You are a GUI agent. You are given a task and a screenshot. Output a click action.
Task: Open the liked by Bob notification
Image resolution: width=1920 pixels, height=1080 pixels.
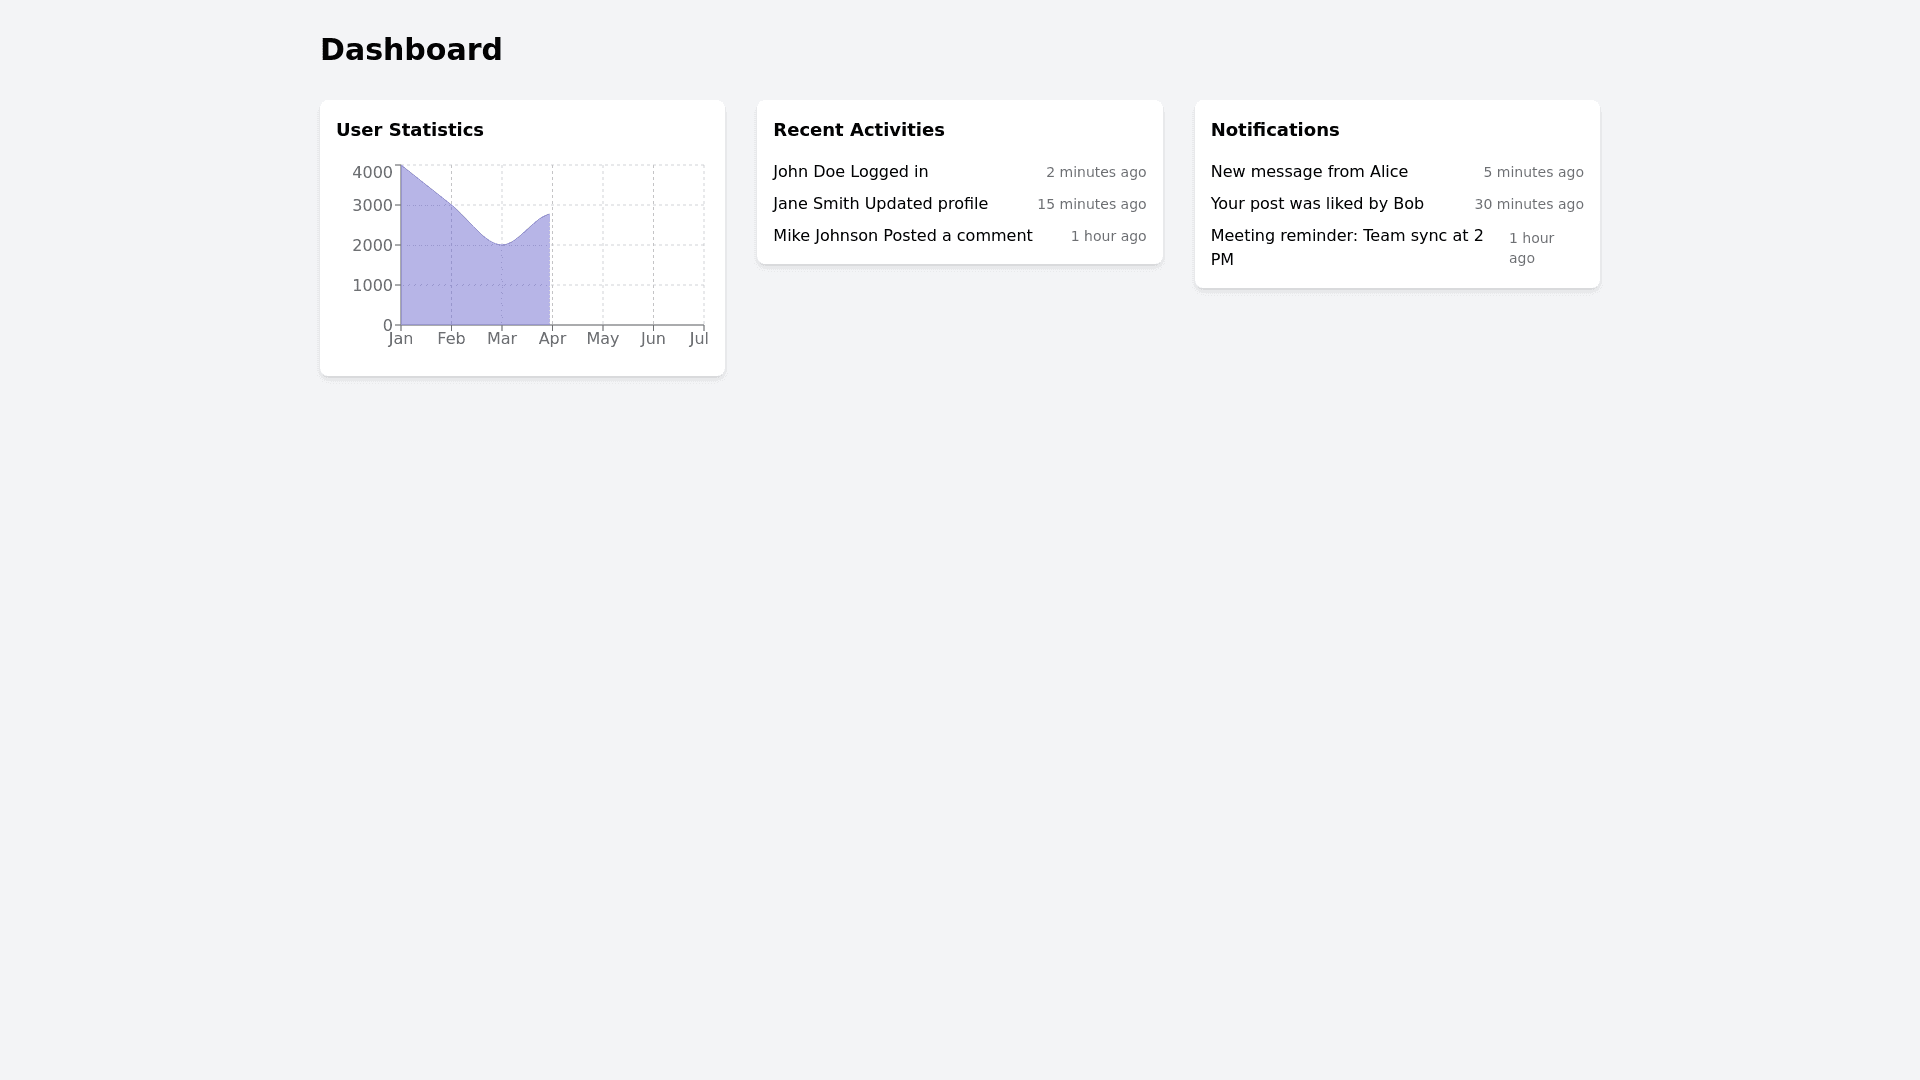1316,204
